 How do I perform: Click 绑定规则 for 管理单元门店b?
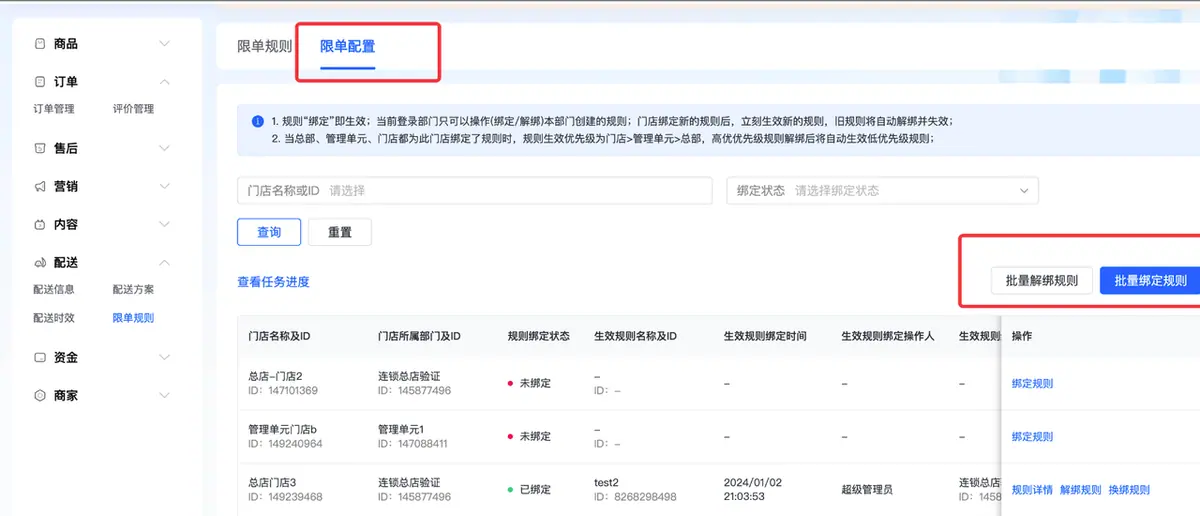[1032, 437]
